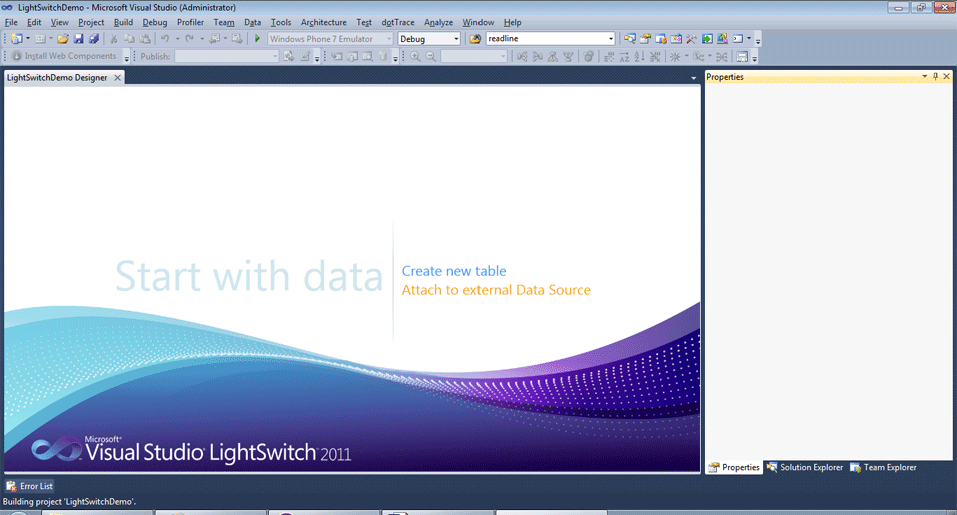The image size is (957, 515).
Task: Expand standard toolbar overflow options arrow
Action: tap(758, 40)
